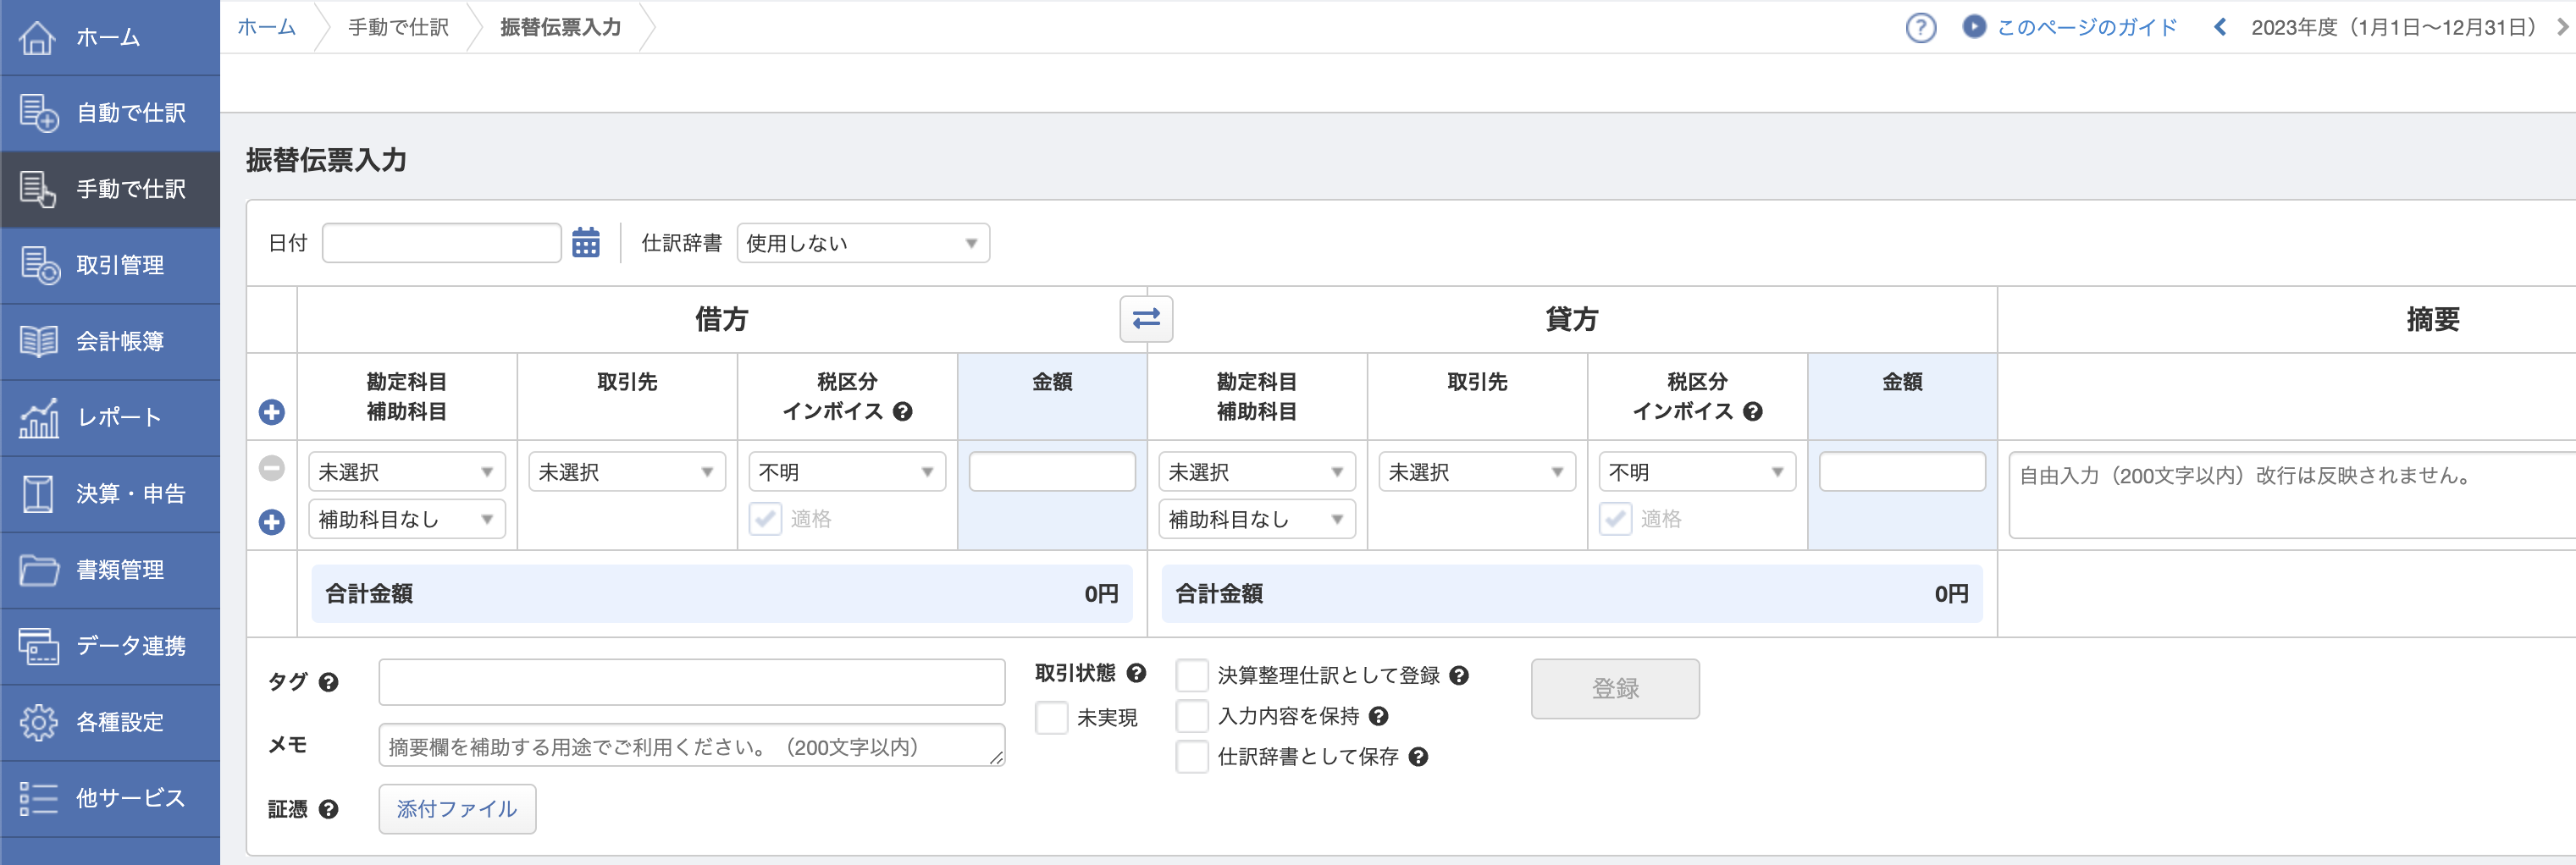Viewport: 2576px width, 865px height.
Task: Go to previous fiscal year arrow
Action: coord(2220,27)
